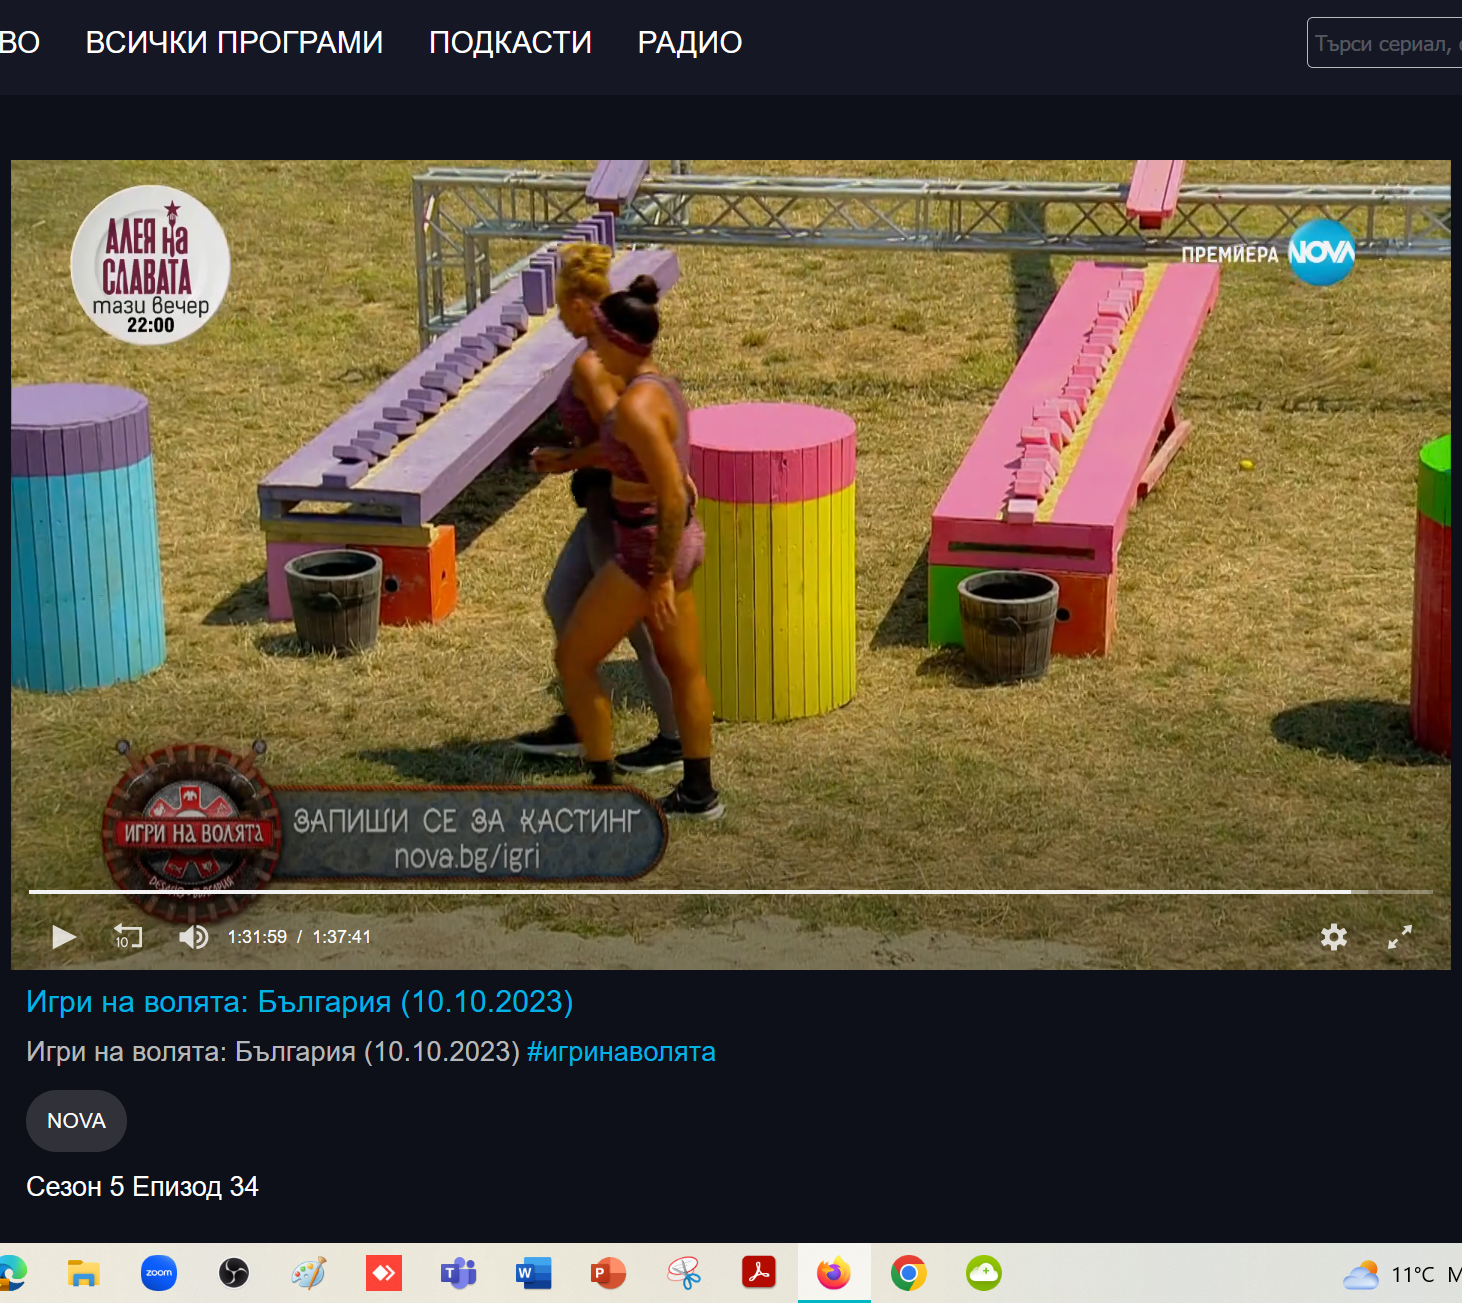
Task: Play the paused video
Action: point(64,937)
